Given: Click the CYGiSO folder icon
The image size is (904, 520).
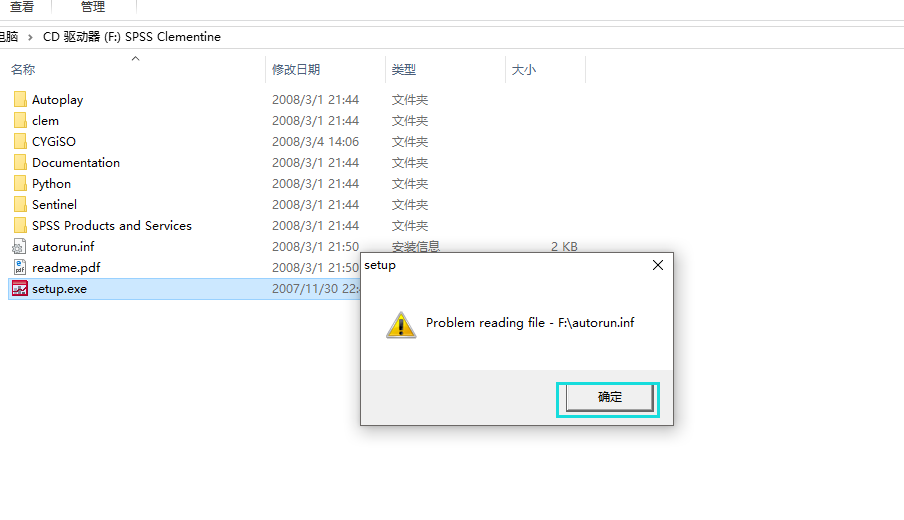Looking at the screenshot, I should [x=20, y=141].
